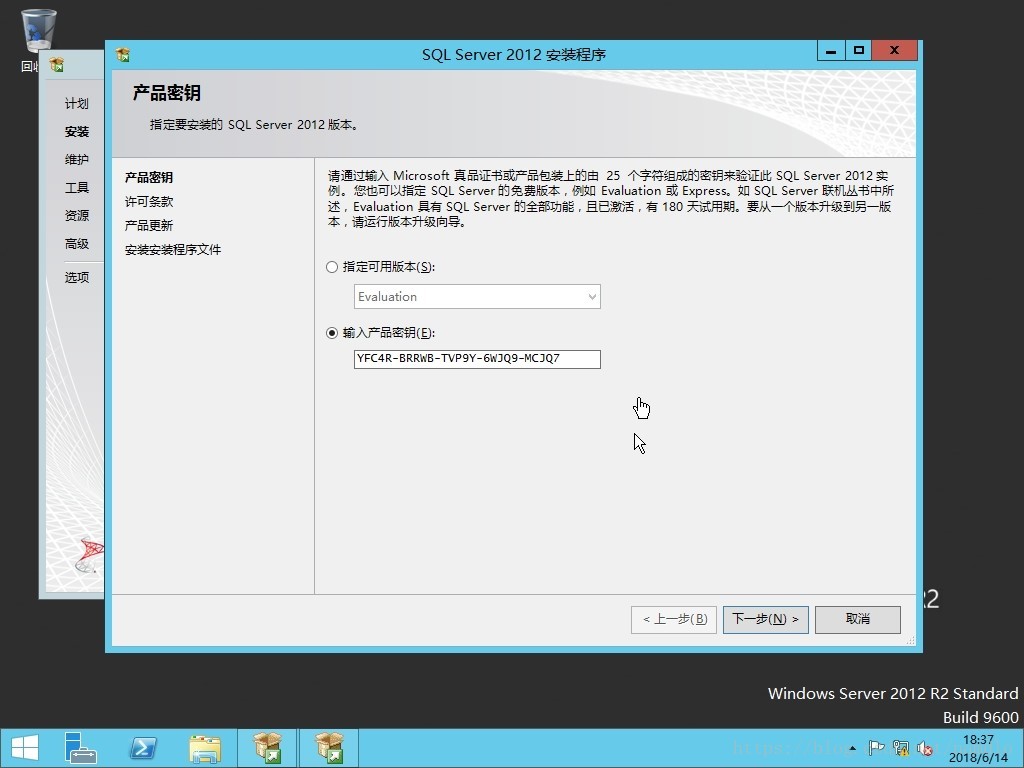This screenshot has width=1024, height=768.
Task: Open File Explorer from the taskbar
Action: (205, 748)
